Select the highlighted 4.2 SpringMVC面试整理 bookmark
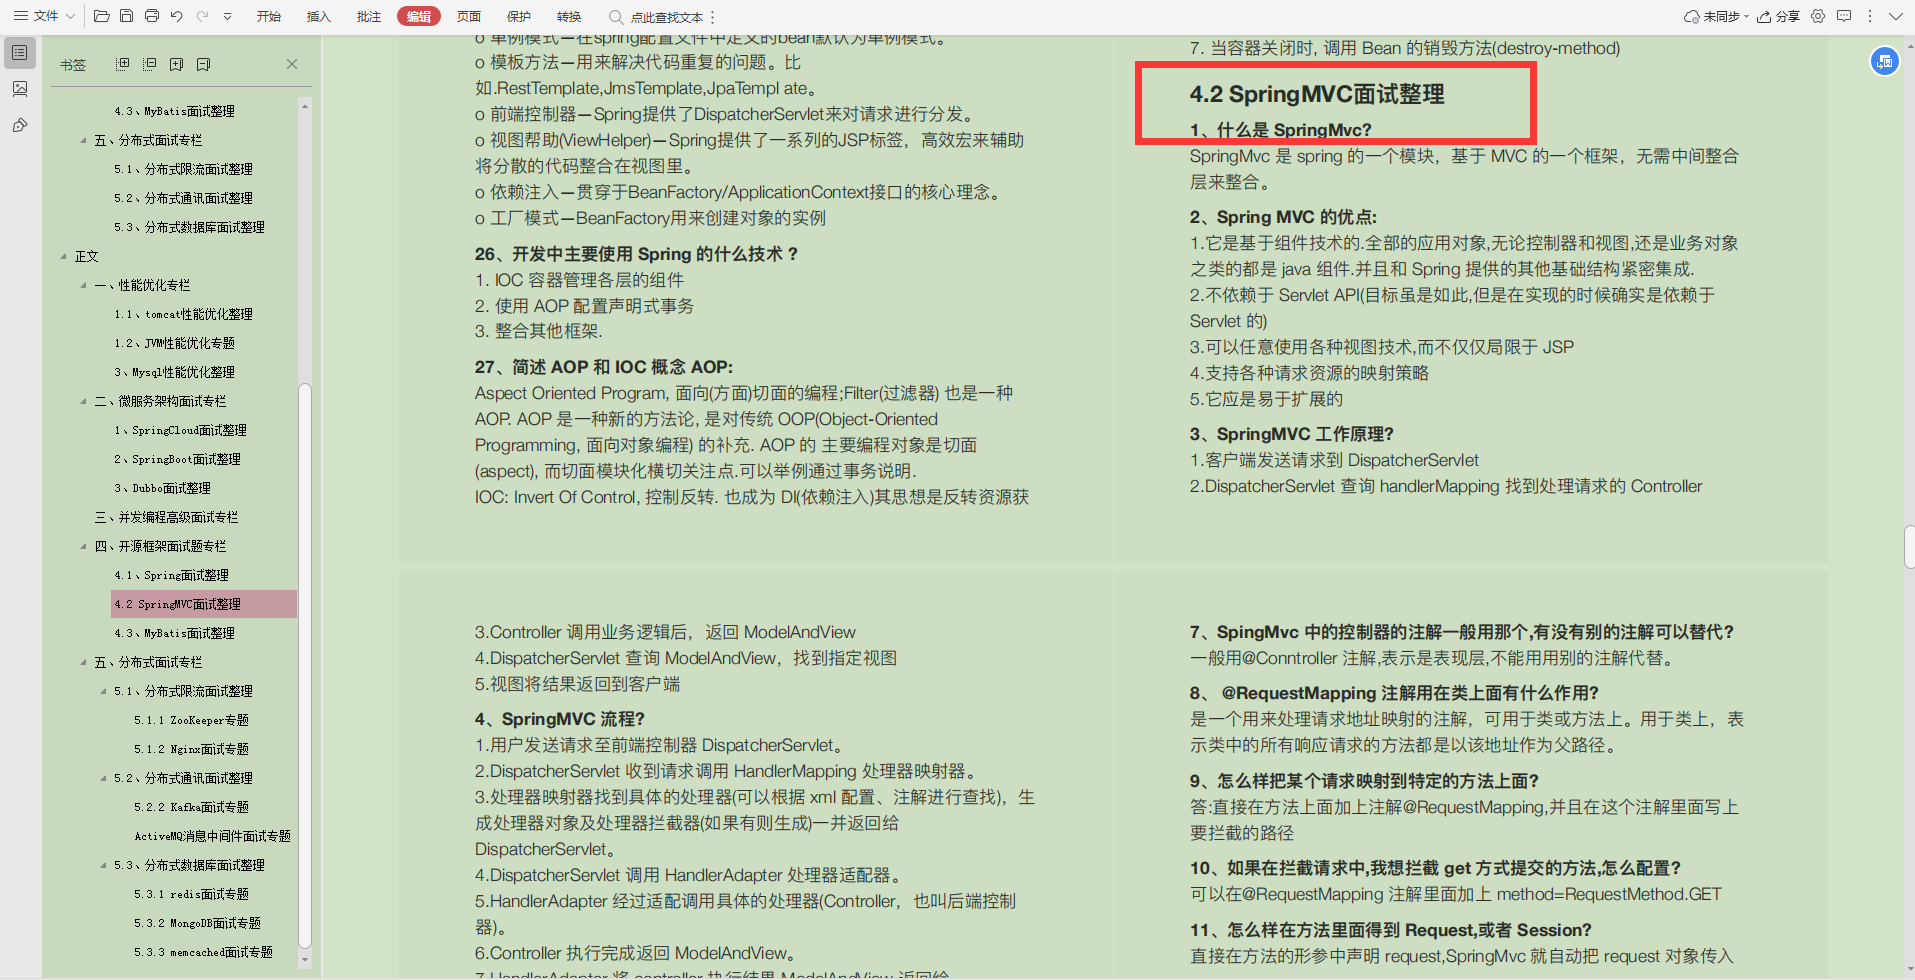 coord(204,604)
